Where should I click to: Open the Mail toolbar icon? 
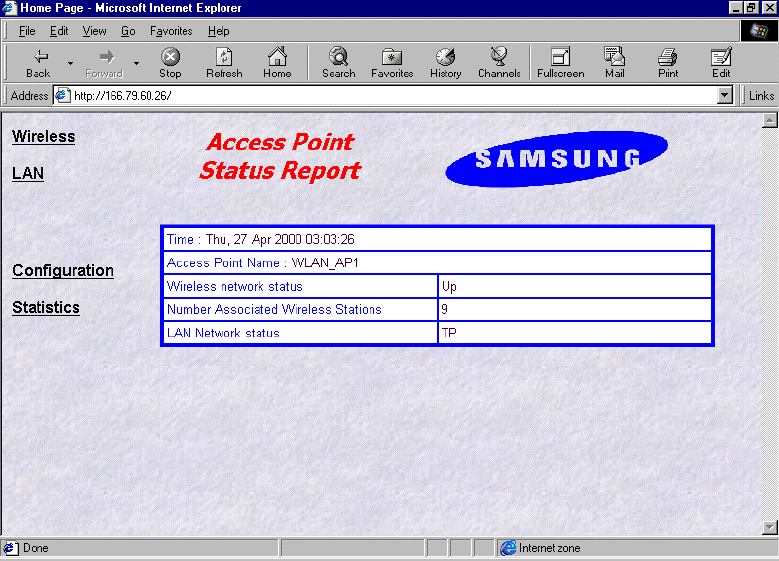click(x=615, y=56)
